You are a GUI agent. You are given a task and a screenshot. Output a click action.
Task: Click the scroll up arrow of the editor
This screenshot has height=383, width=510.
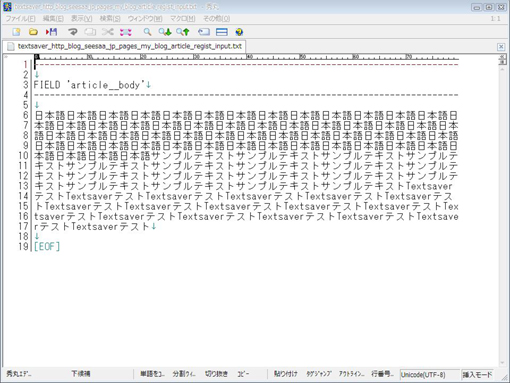pyautogui.click(x=502, y=70)
